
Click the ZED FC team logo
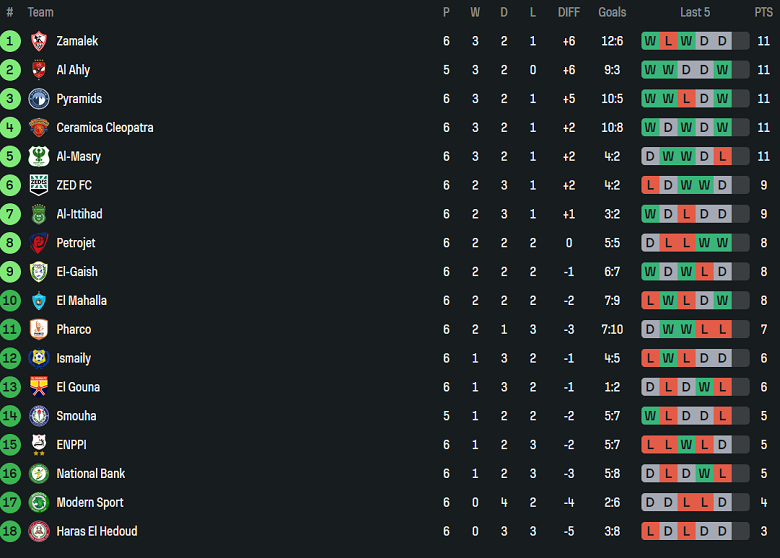(x=39, y=185)
